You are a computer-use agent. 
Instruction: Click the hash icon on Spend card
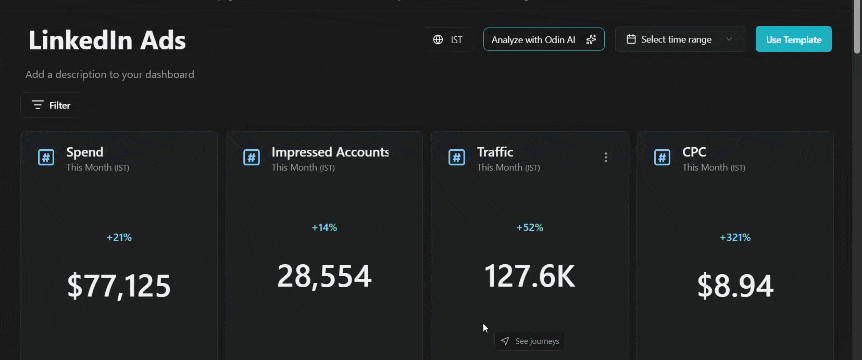coord(46,158)
